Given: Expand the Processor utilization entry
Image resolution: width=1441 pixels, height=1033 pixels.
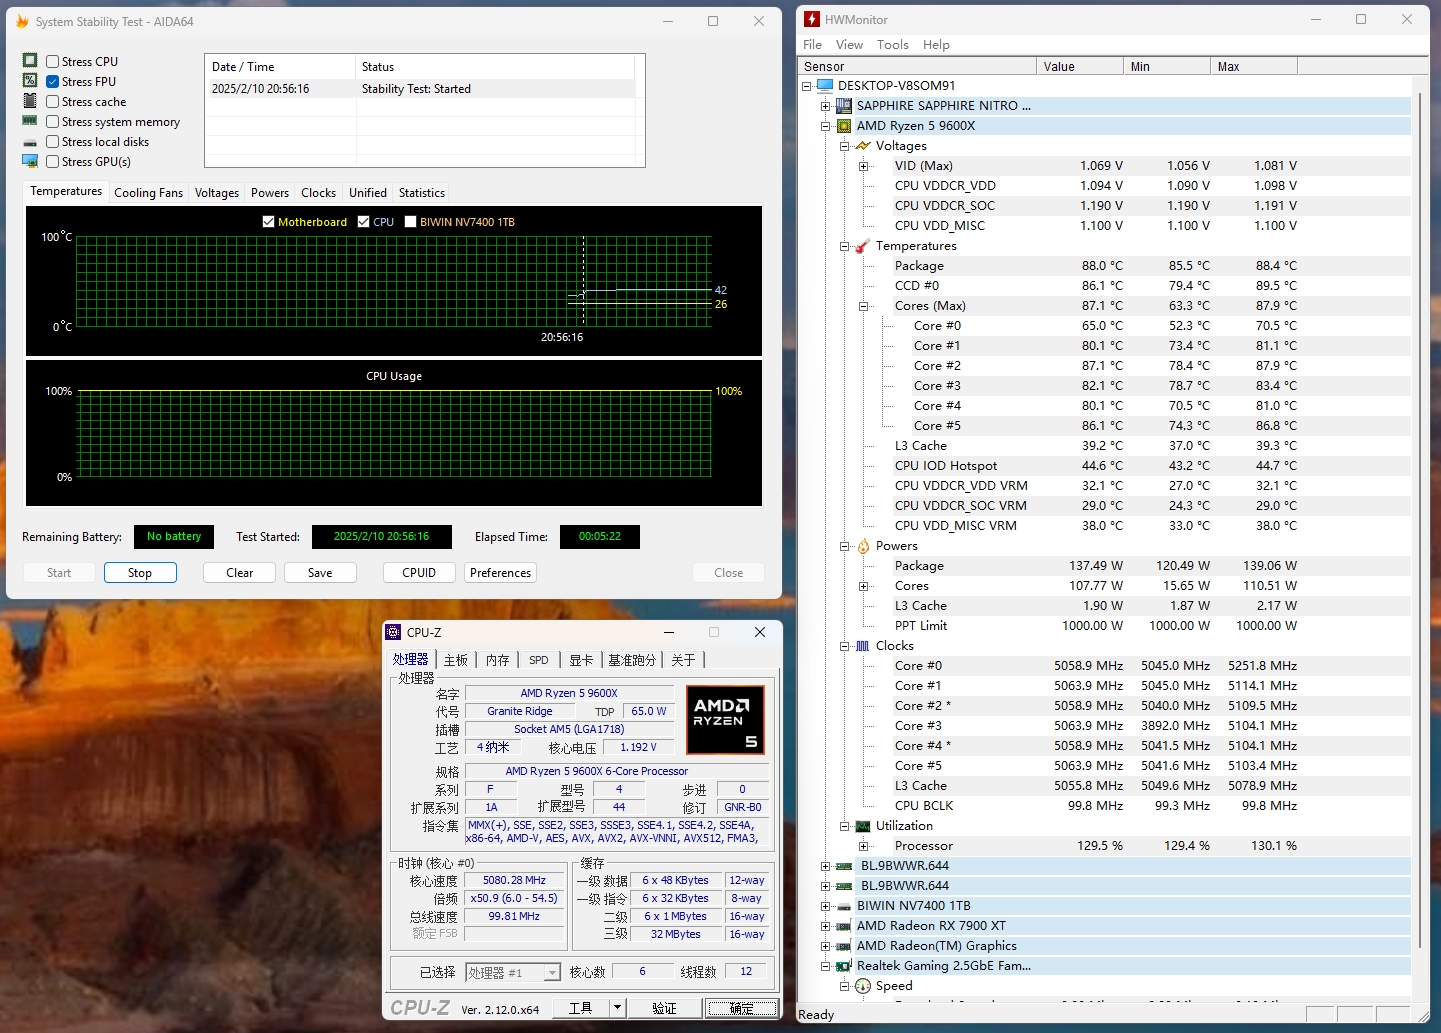Looking at the screenshot, I should coord(863,846).
